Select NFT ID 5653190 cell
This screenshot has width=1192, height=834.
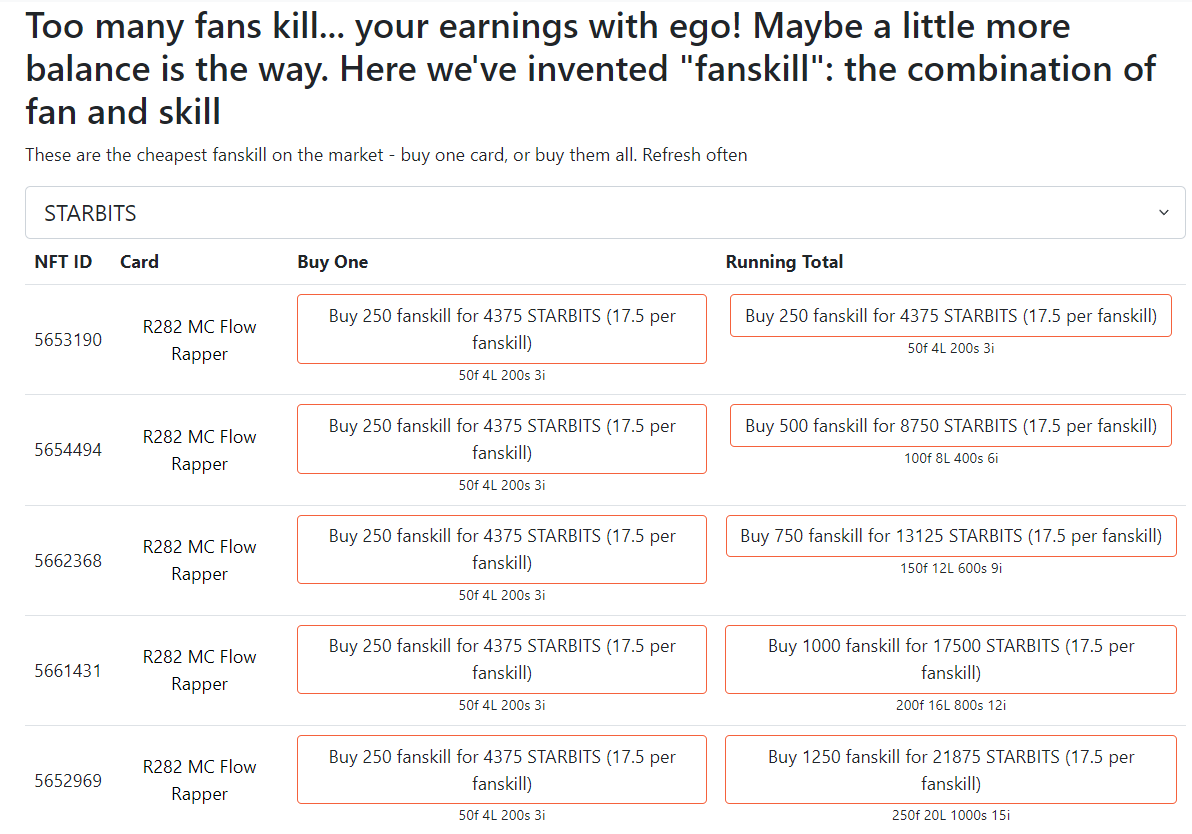[68, 340]
